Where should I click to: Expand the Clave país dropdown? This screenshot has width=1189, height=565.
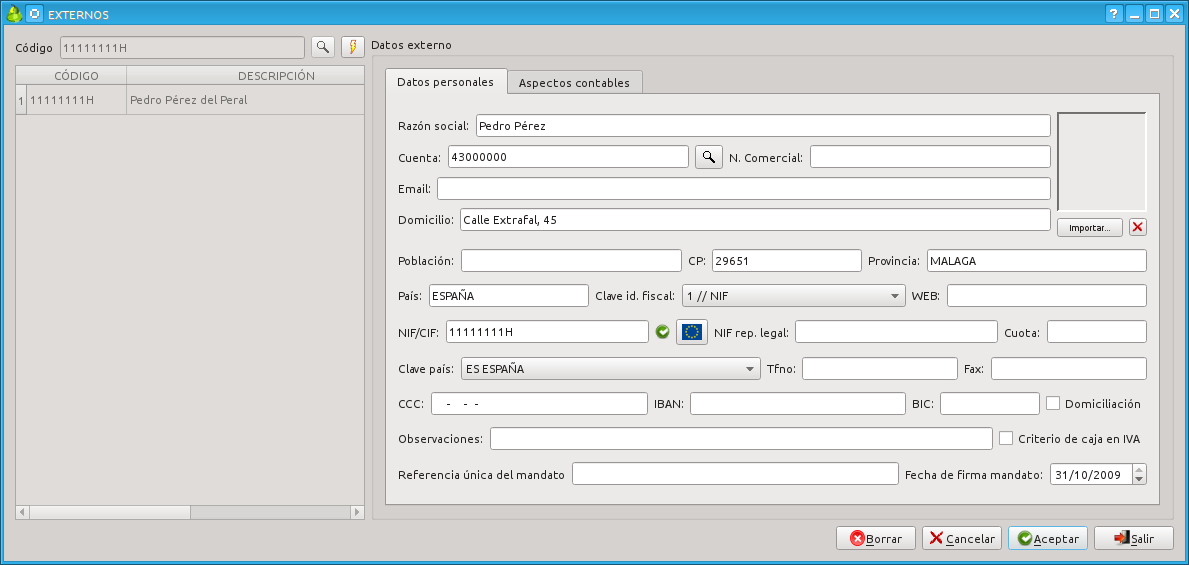(x=610, y=369)
